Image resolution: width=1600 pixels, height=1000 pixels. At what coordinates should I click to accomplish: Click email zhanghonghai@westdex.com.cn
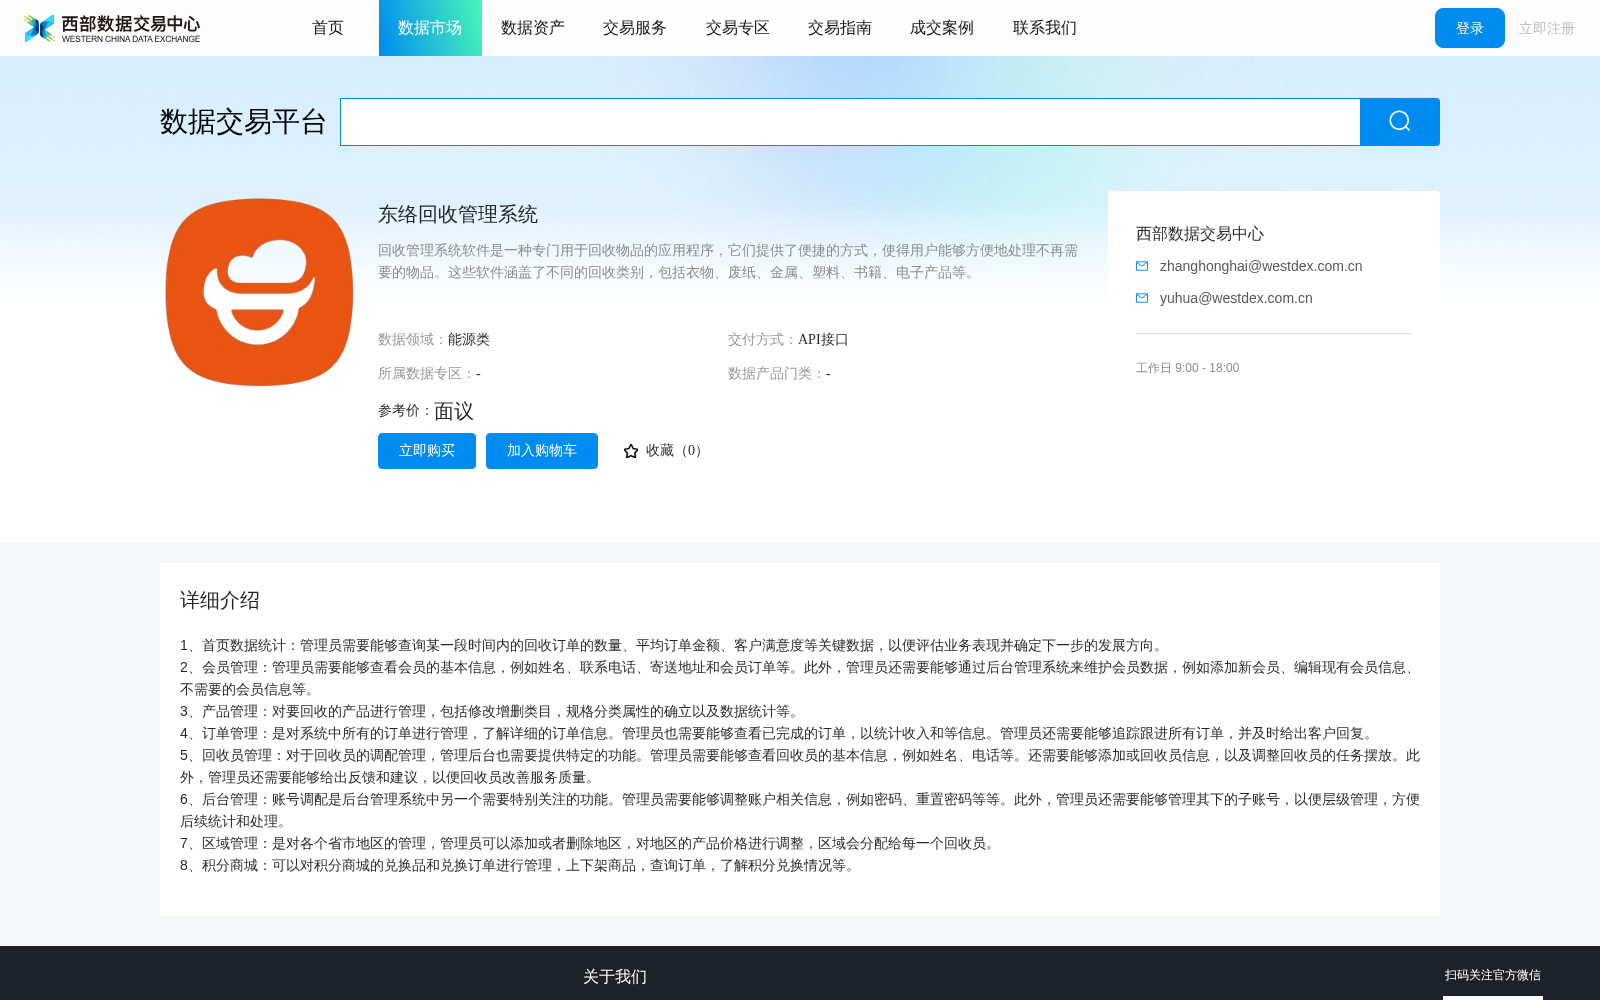(x=1261, y=266)
